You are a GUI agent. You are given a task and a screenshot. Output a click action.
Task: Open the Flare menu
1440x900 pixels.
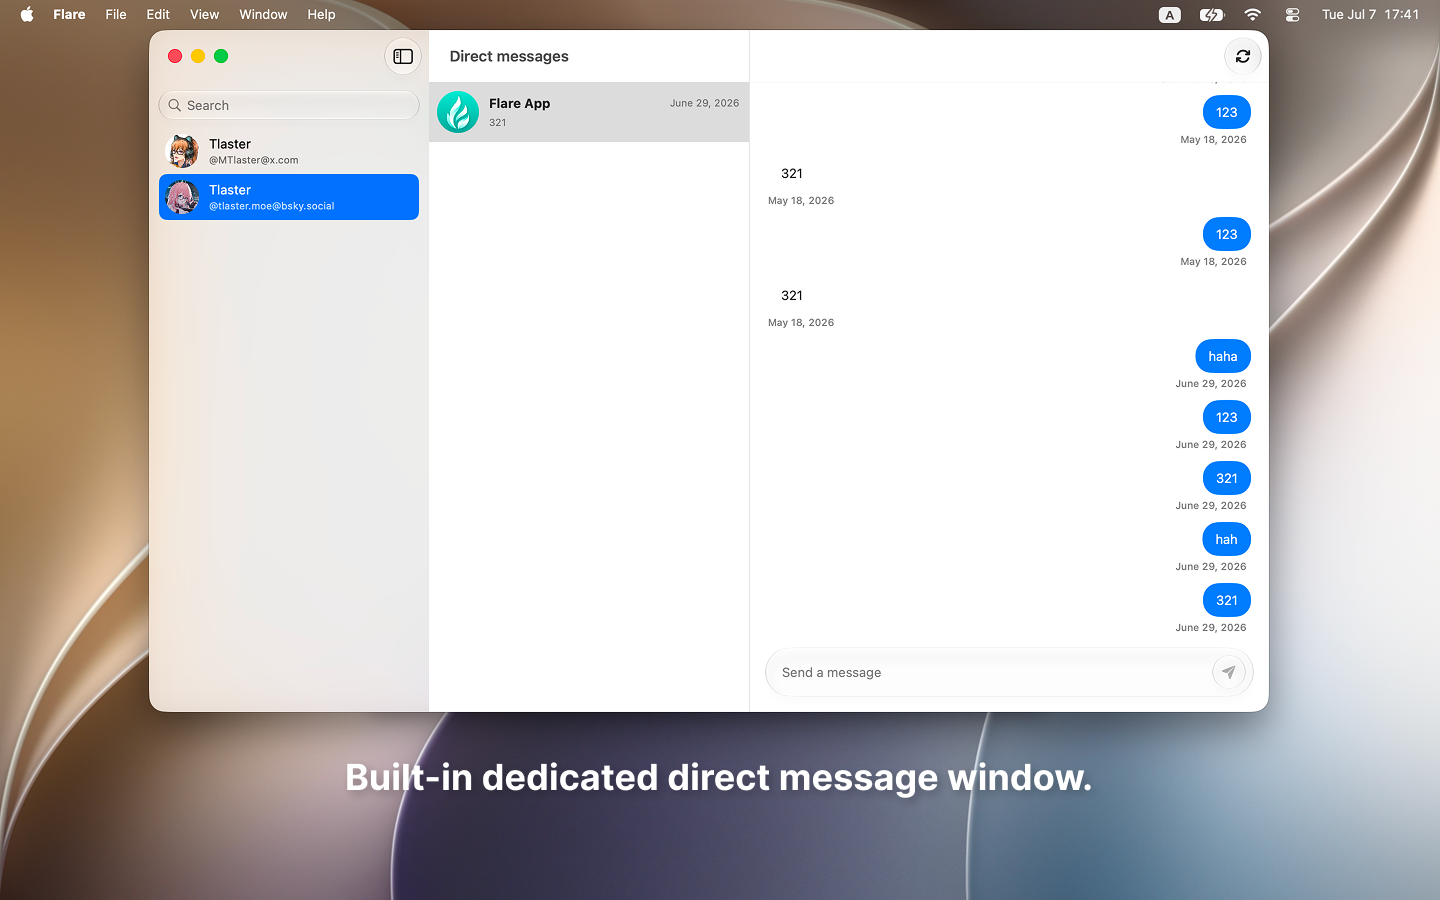(69, 14)
